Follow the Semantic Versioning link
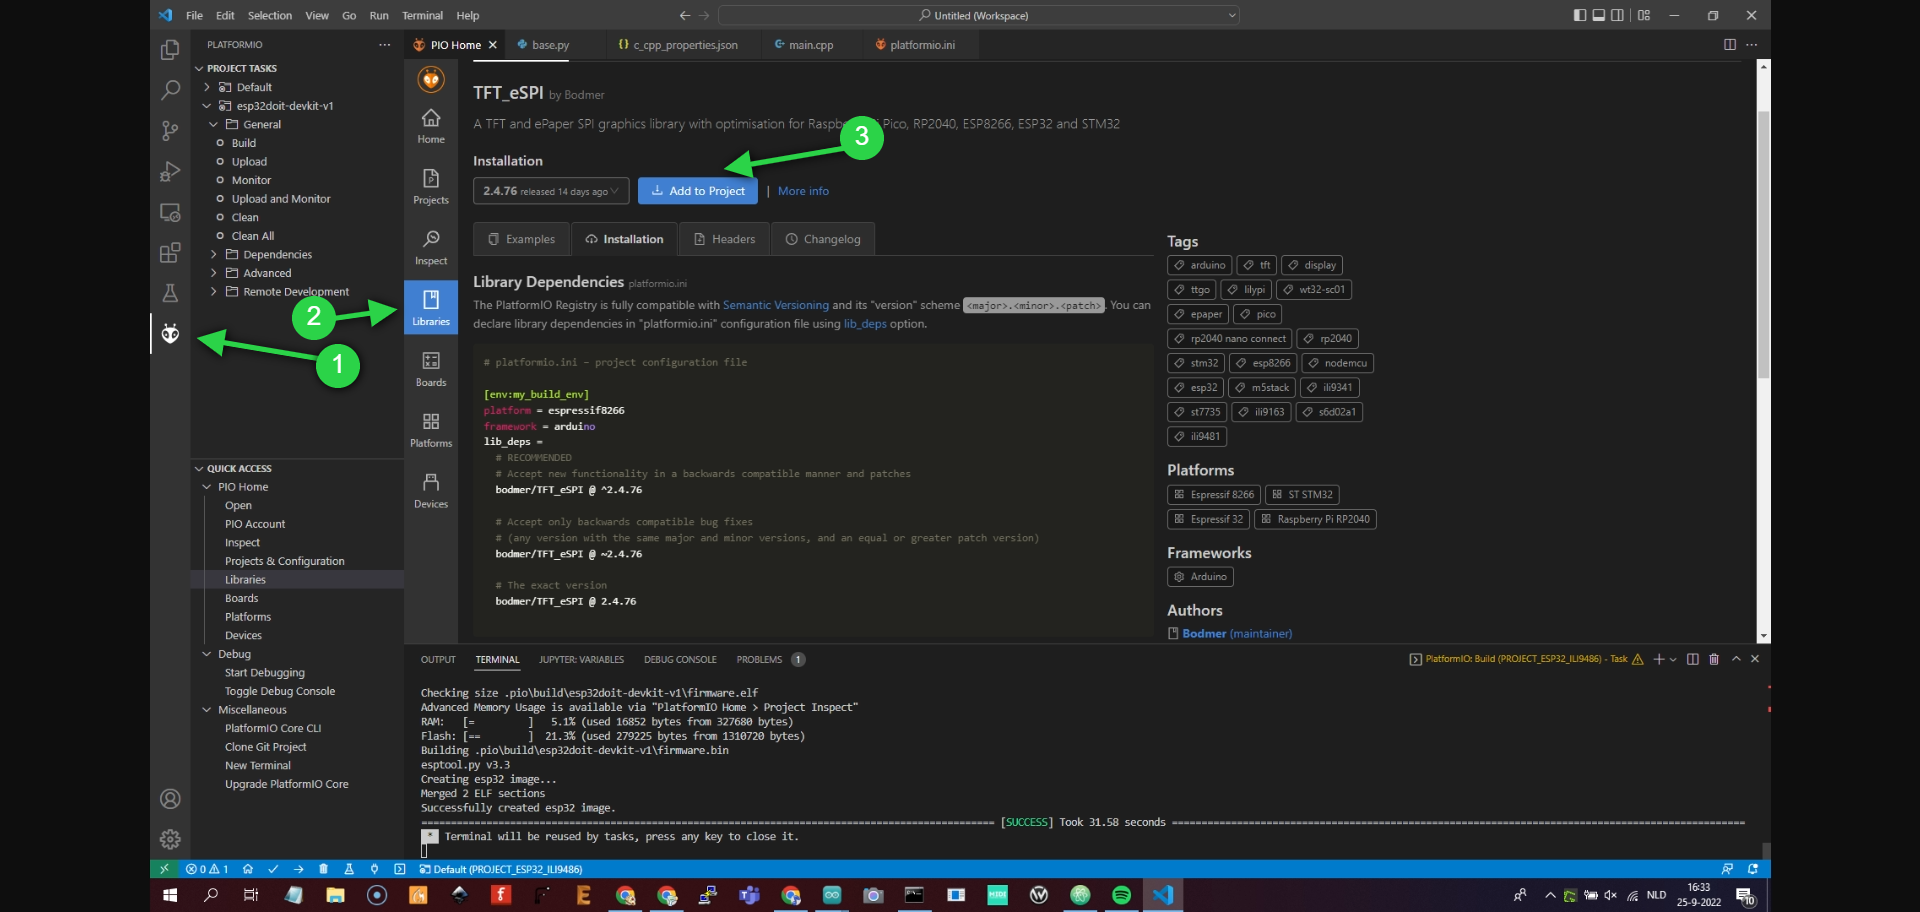Viewport: 1920px width, 912px height. tap(776, 305)
